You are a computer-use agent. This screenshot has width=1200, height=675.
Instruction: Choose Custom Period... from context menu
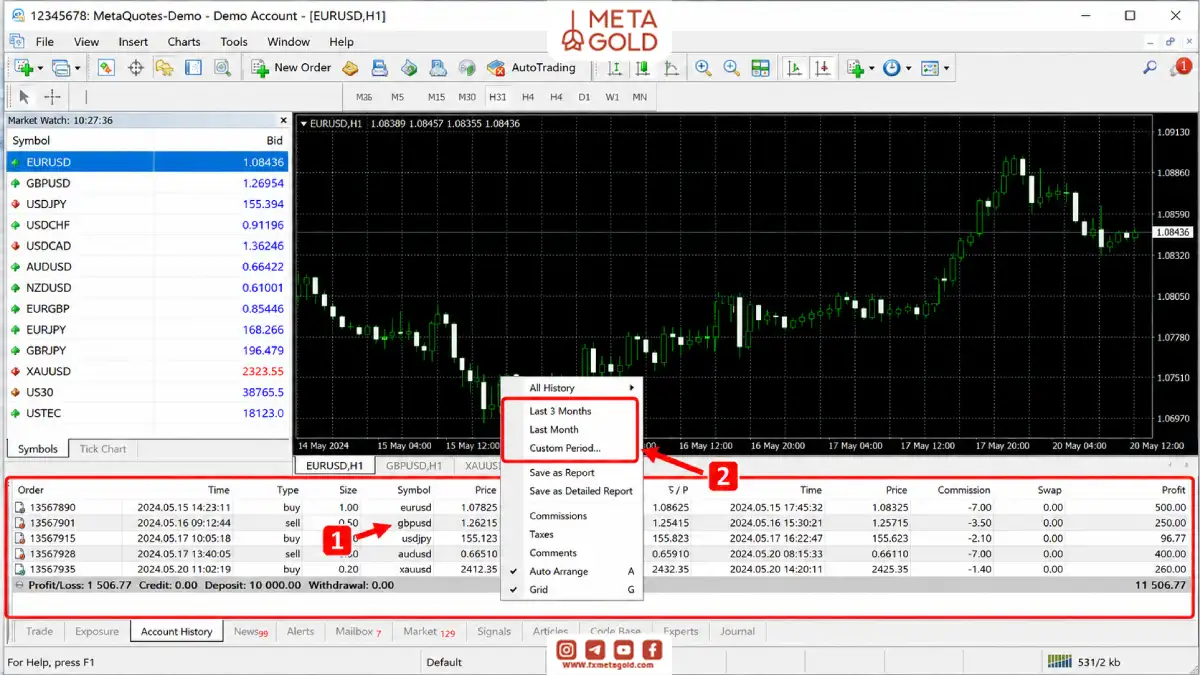(565, 448)
